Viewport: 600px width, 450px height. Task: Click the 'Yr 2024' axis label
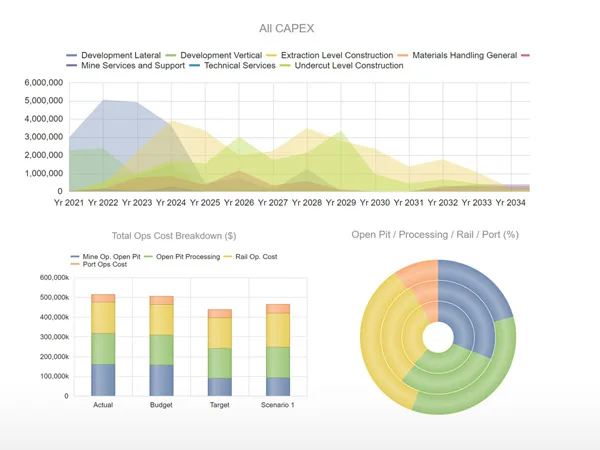[171, 203]
